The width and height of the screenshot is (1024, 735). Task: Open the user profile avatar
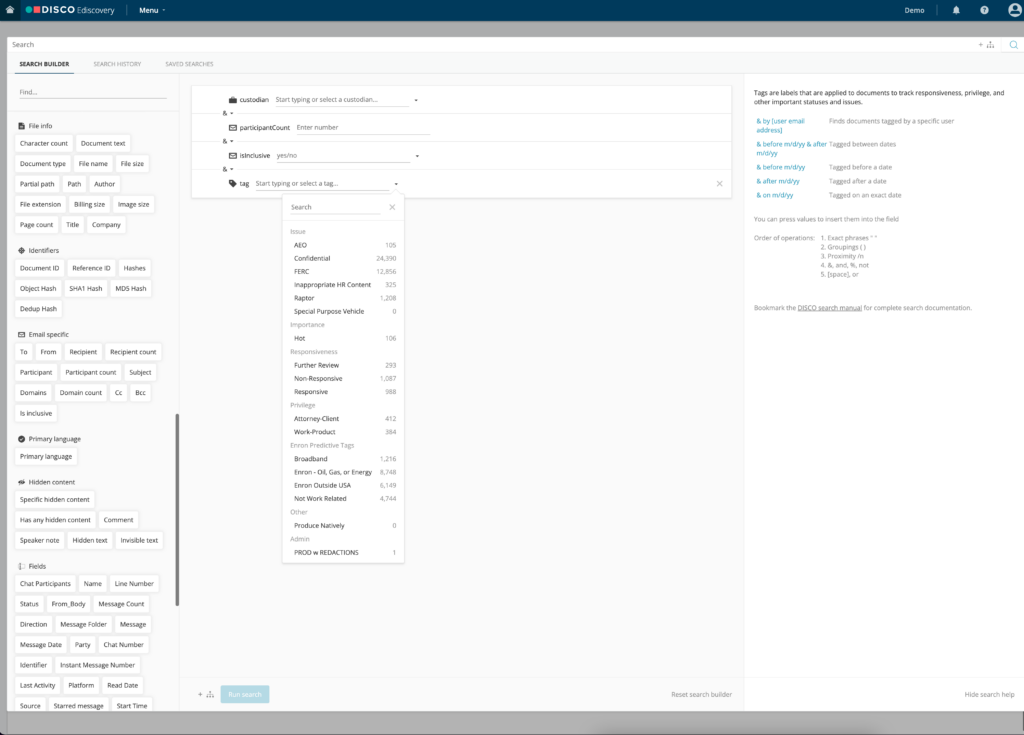tap(1015, 10)
